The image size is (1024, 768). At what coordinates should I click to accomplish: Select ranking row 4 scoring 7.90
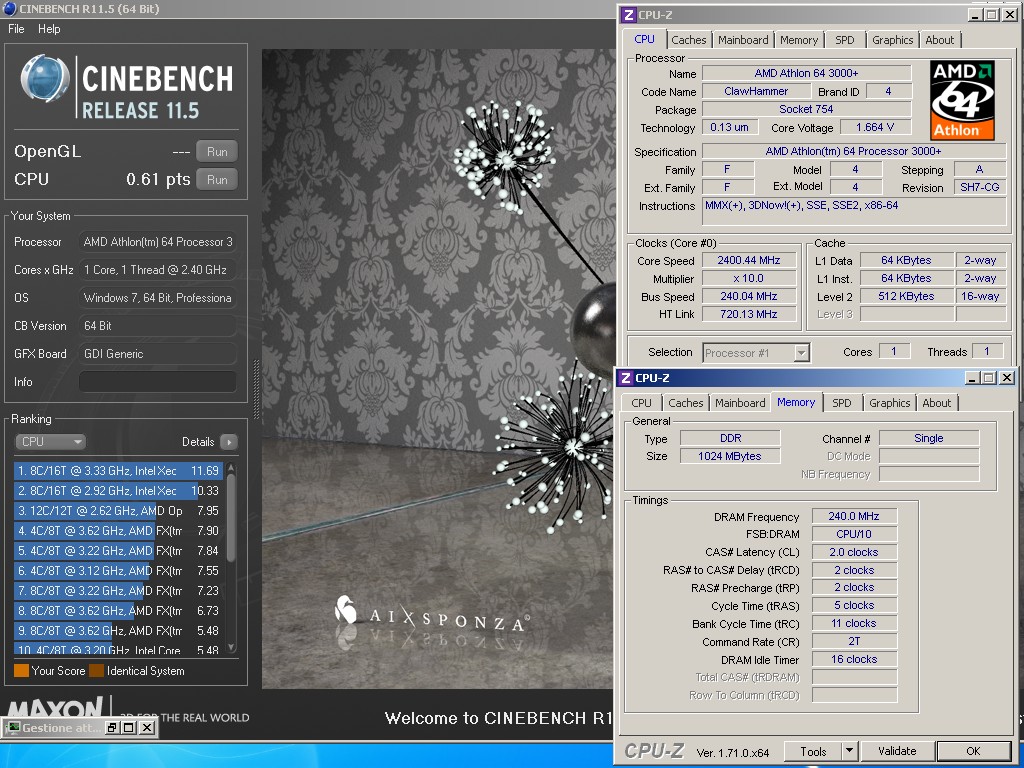point(118,530)
